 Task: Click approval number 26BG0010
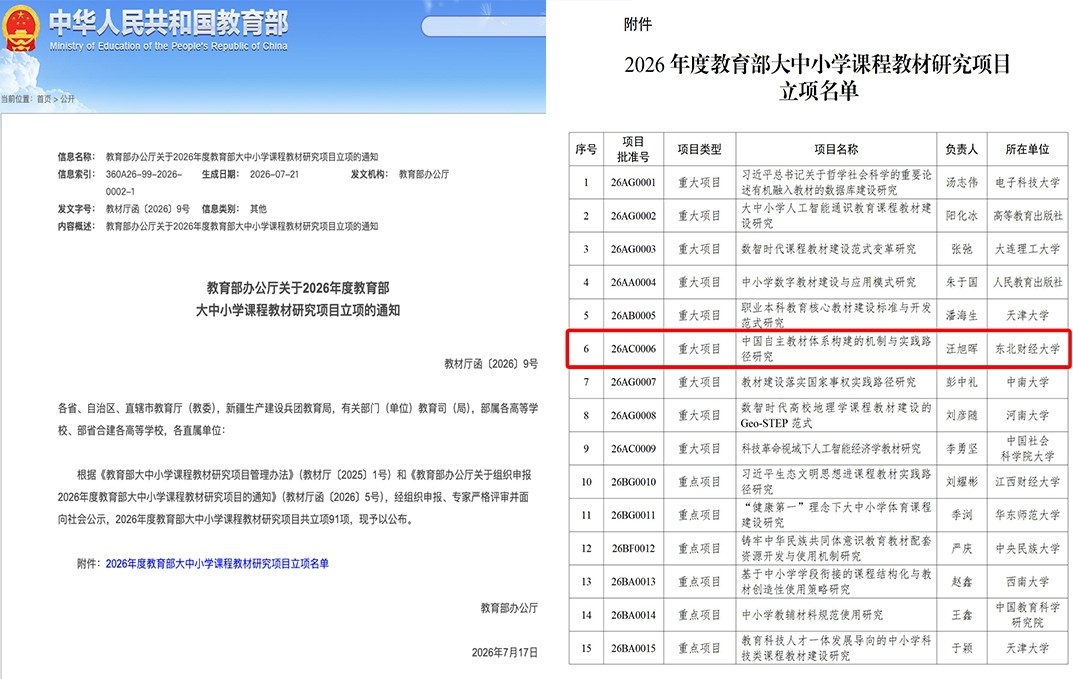(x=633, y=482)
